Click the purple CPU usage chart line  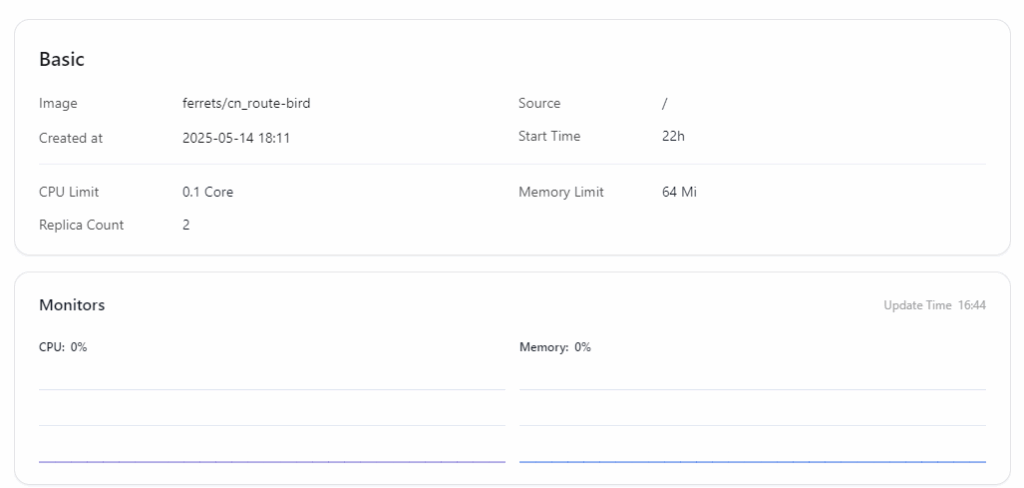point(271,461)
